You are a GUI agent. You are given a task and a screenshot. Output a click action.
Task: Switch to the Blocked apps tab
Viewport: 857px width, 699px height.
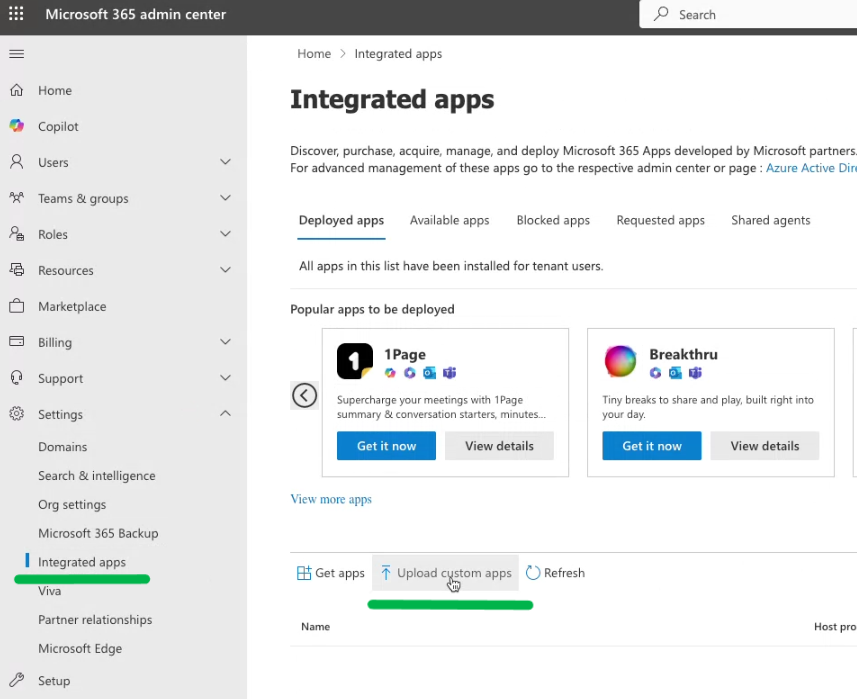coord(553,220)
